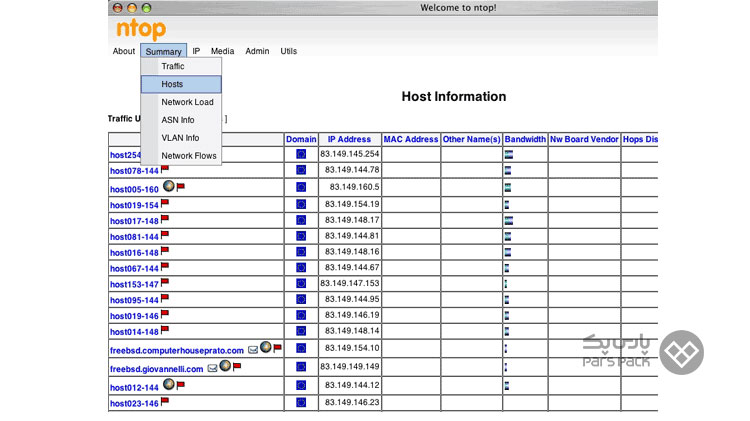The height and width of the screenshot is (421, 750).
Task: Click bandwidth bar for 83.149.145.254
Action: [509, 154]
